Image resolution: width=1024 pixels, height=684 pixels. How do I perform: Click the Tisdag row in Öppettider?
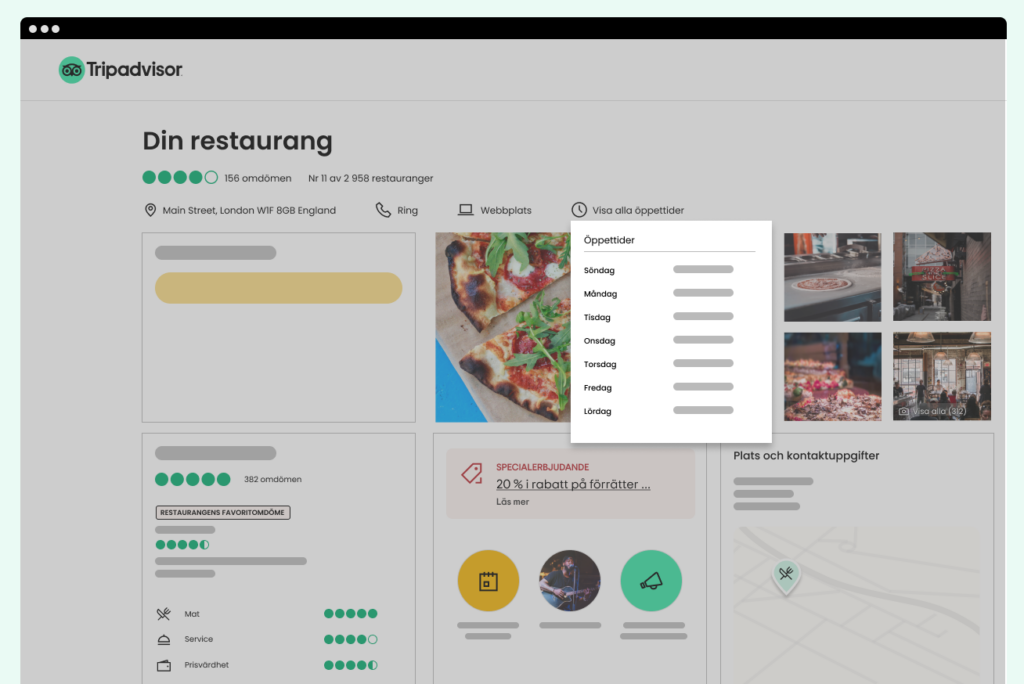tap(658, 317)
